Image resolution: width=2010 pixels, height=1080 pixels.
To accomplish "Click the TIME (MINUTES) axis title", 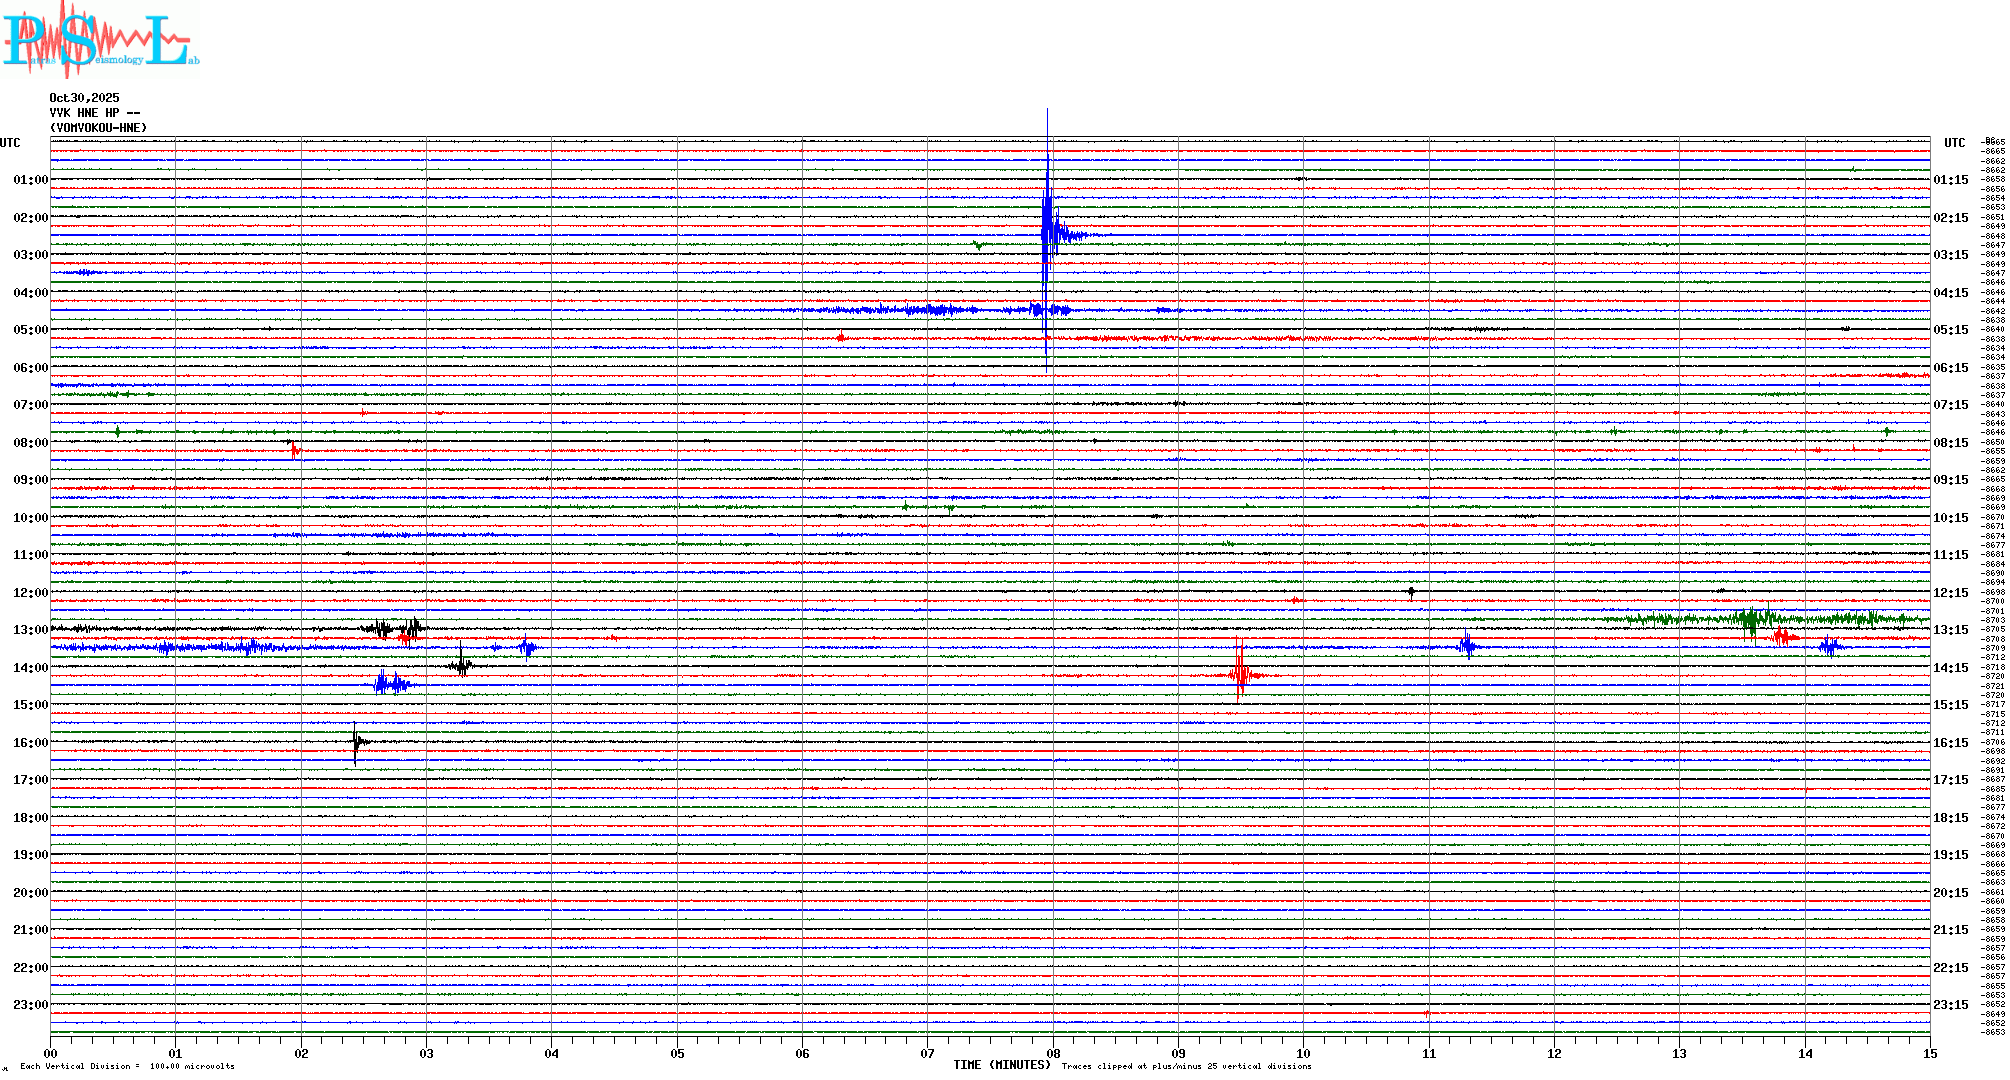I will [1001, 1065].
